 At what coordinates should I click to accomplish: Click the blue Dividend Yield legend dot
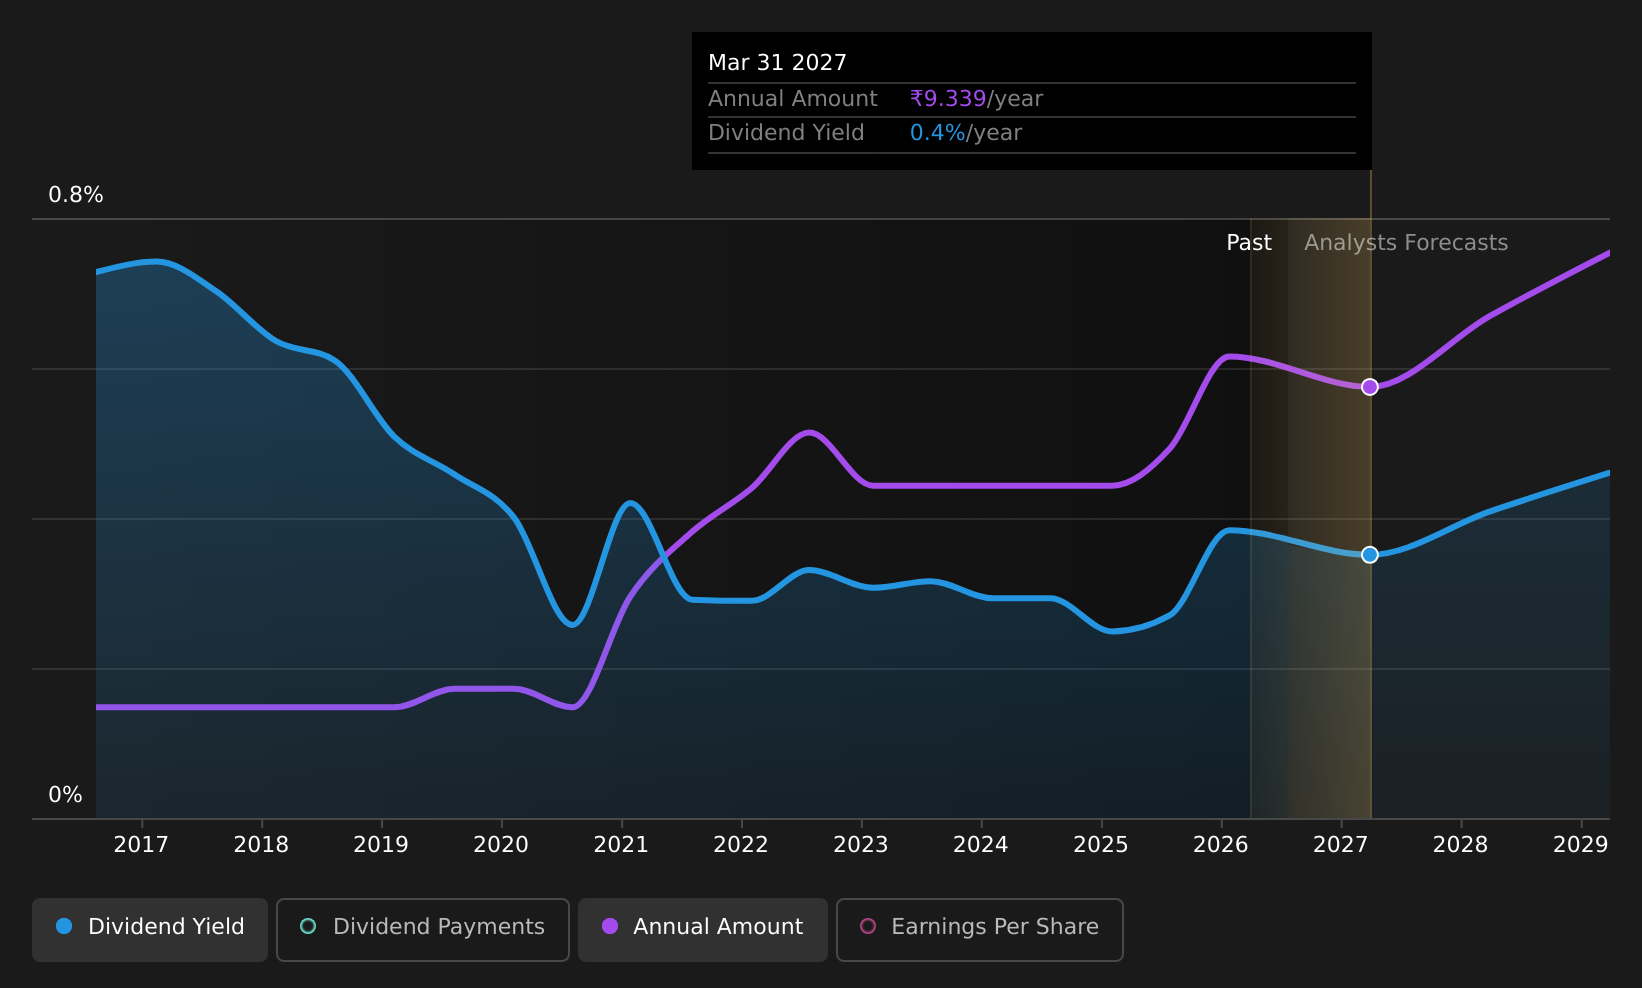64,926
